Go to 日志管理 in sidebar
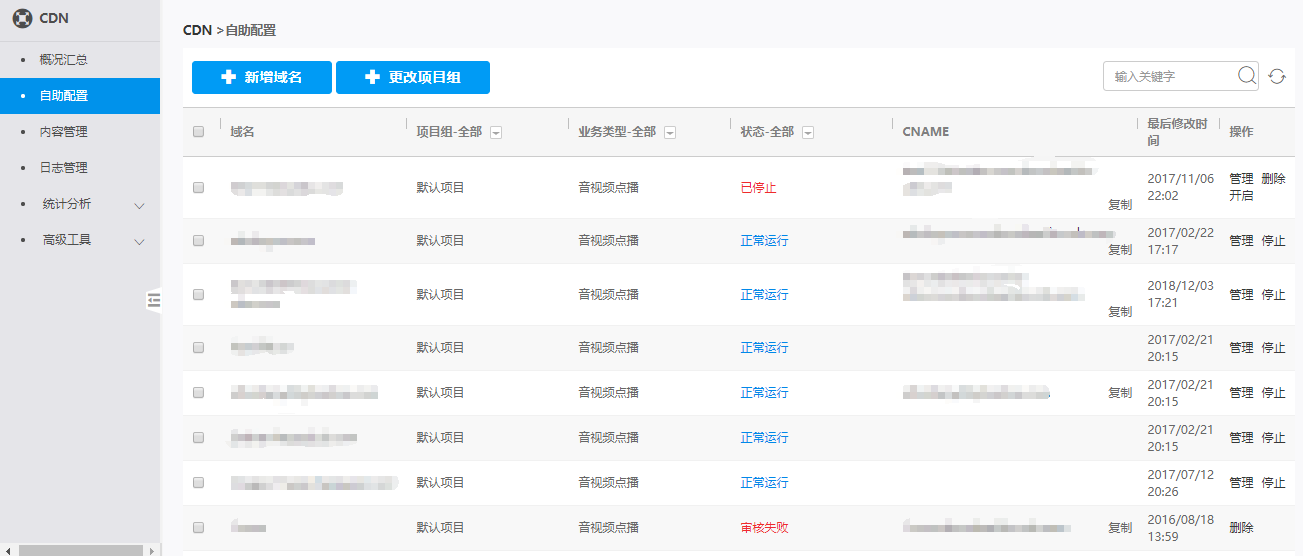This screenshot has height=556, width=1303. click(x=63, y=168)
